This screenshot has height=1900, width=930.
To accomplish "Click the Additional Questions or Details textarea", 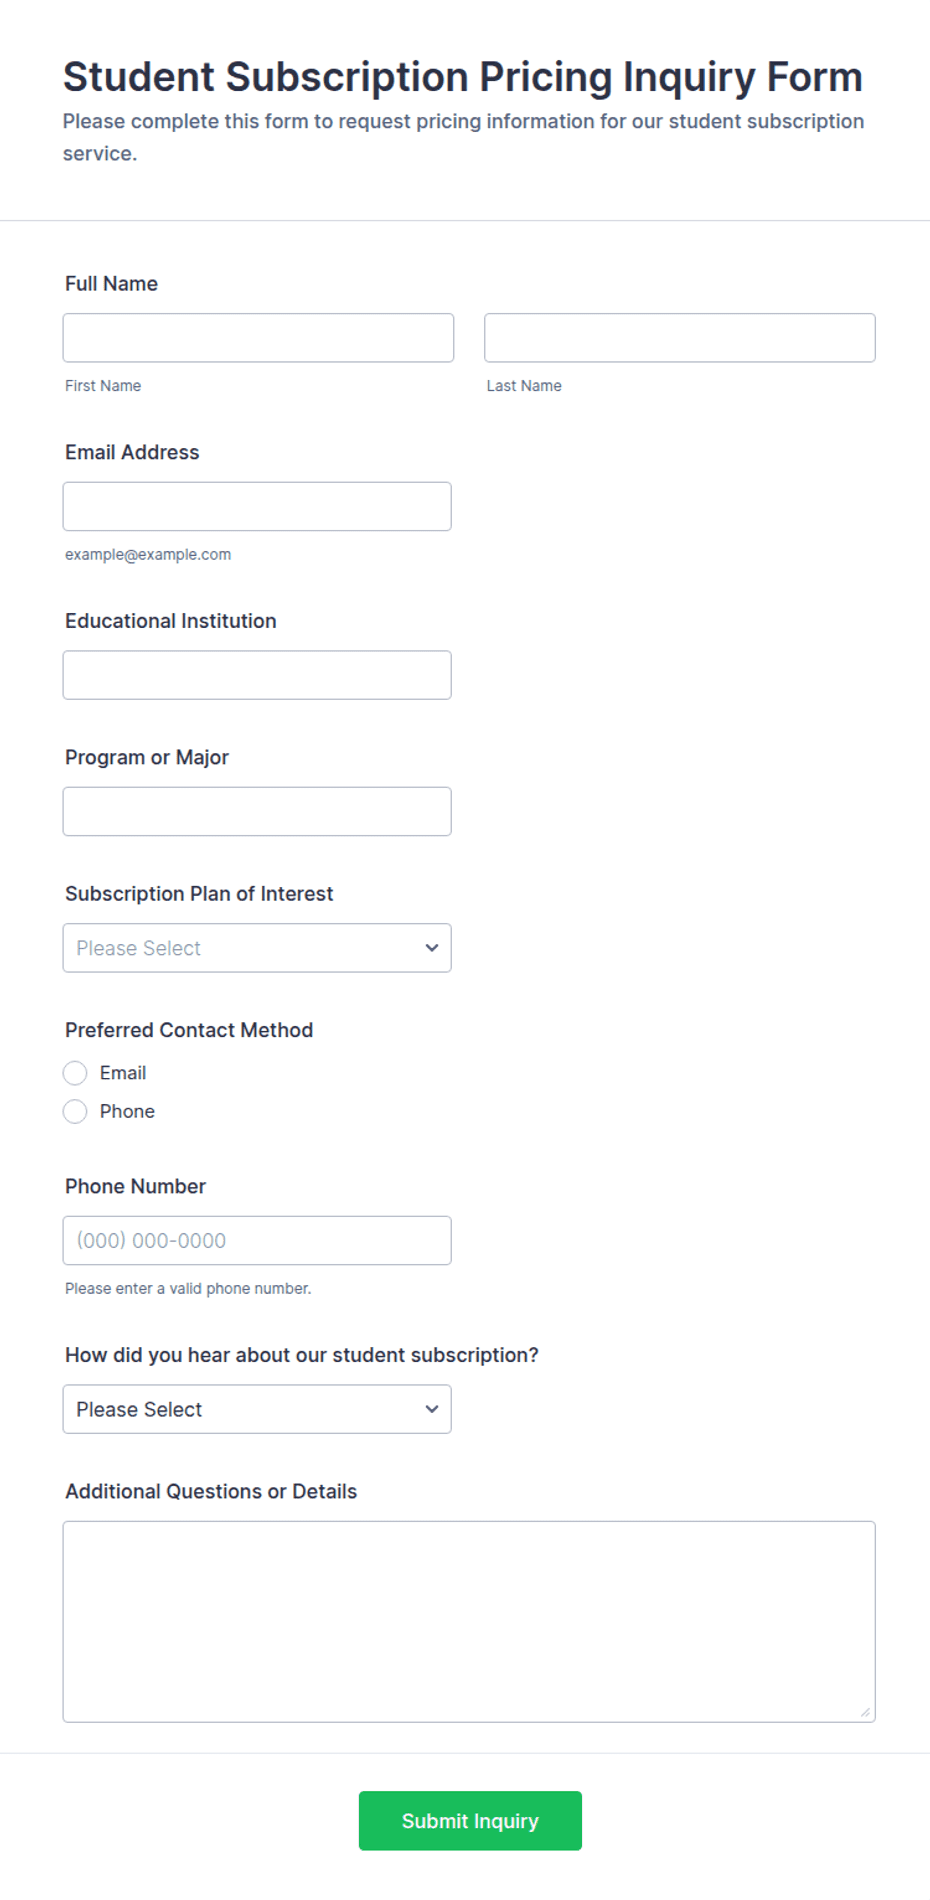I will click(x=469, y=1622).
